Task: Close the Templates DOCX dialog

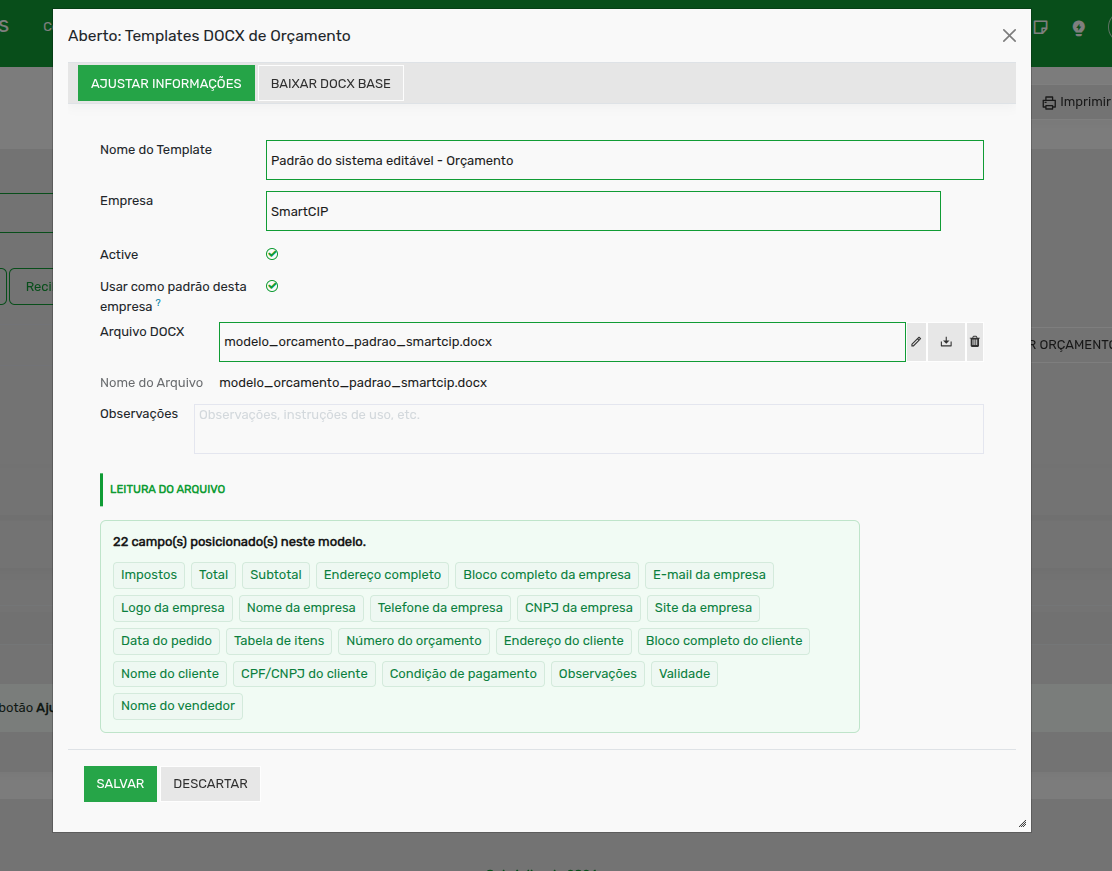Action: tap(1009, 35)
